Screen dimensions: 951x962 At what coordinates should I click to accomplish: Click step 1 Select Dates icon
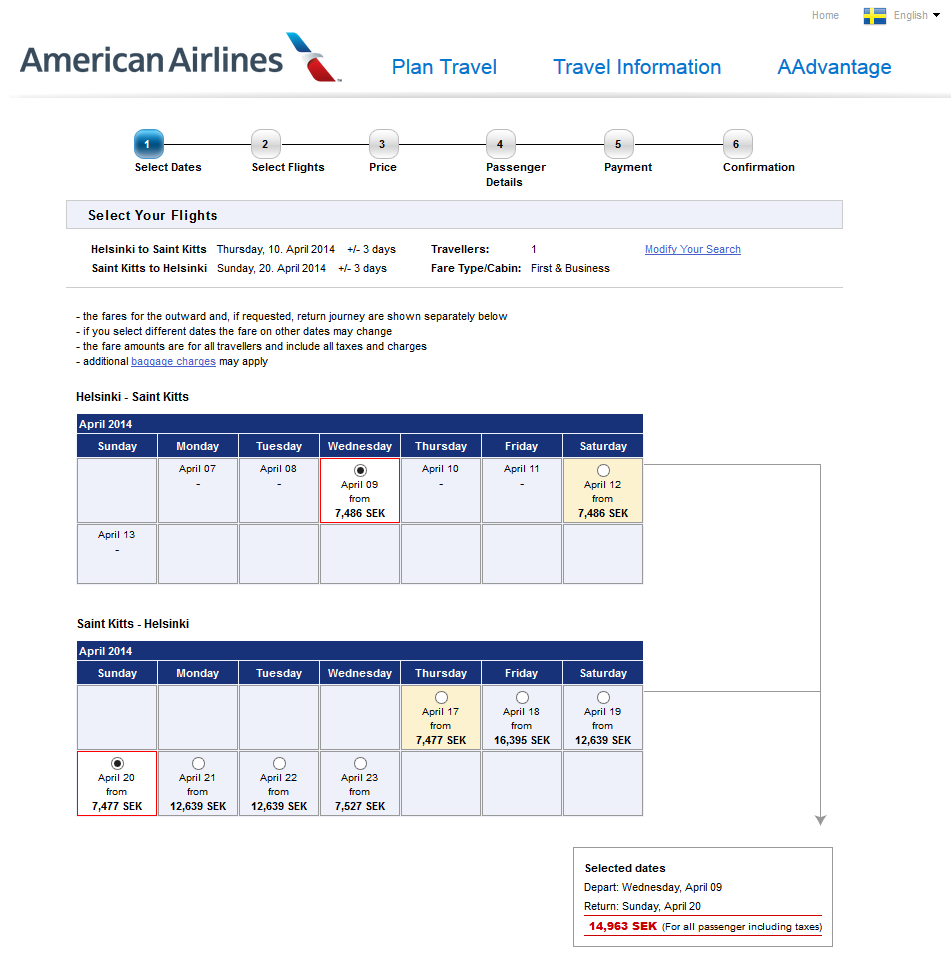[148, 144]
